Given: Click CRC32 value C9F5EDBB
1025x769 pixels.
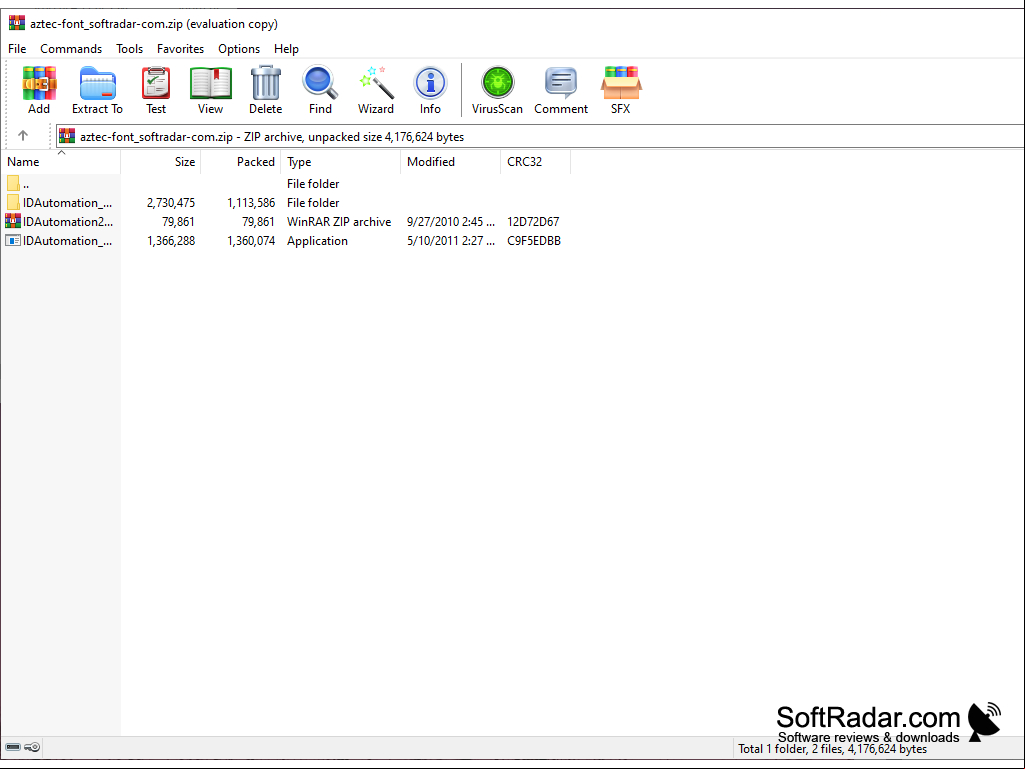Looking at the screenshot, I should tap(533, 241).
